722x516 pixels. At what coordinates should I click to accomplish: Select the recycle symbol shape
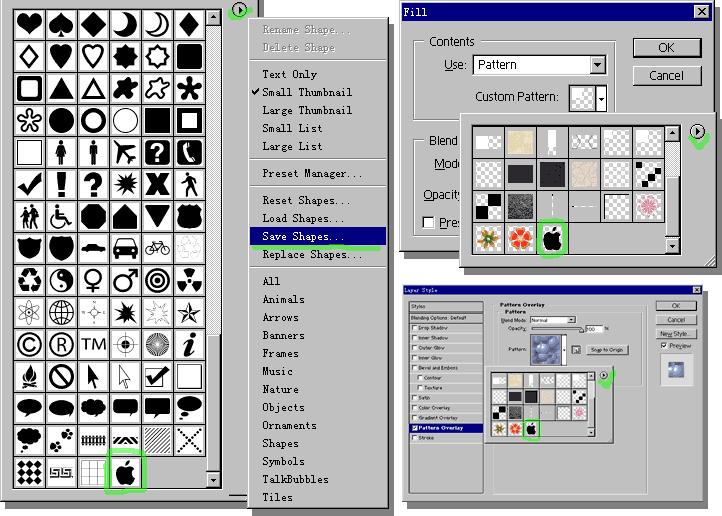(30, 279)
